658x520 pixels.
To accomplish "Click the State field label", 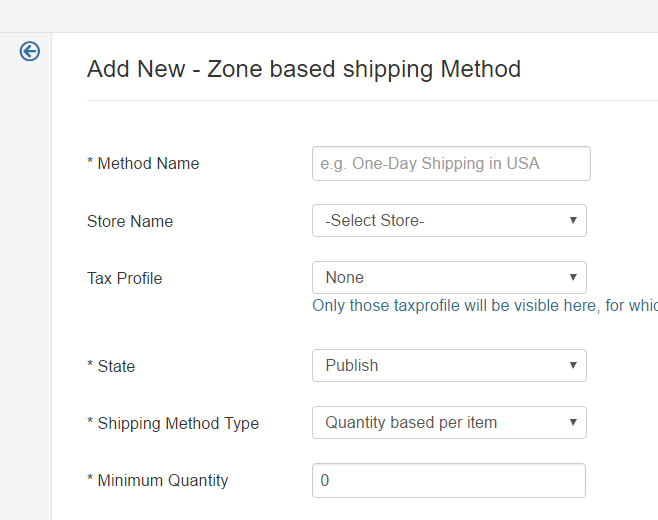I will pos(111,367).
